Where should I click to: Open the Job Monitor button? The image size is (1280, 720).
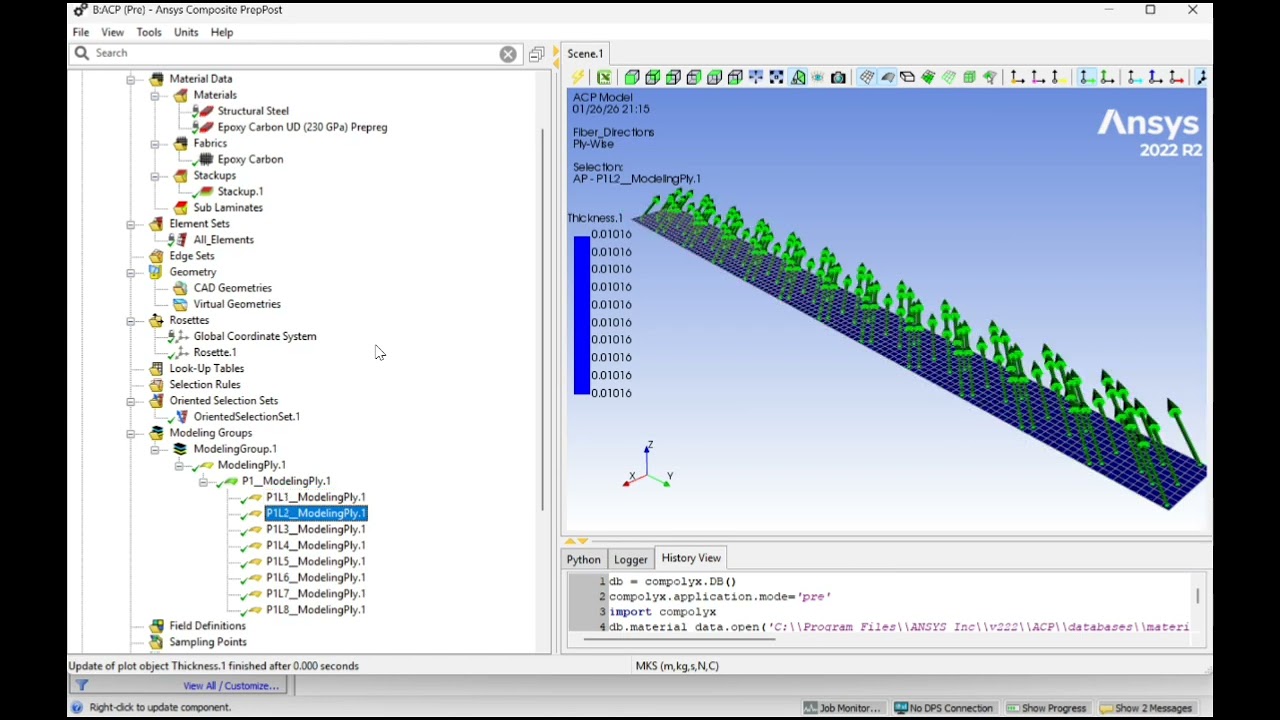tap(842, 707)
